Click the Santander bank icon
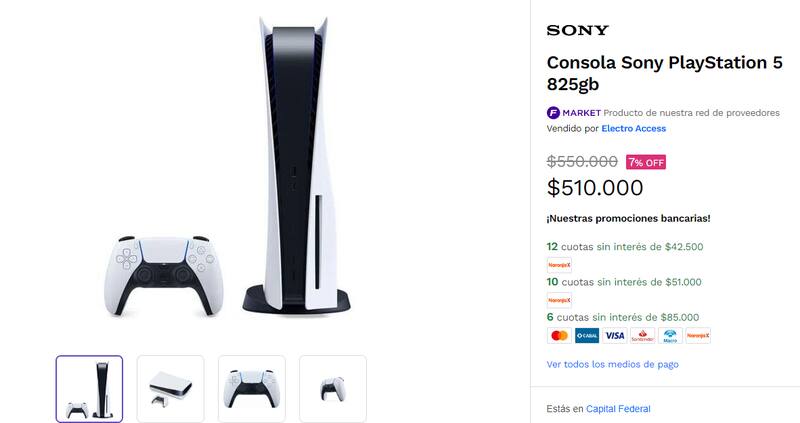Viewport: 800px width, 423px height. click(642, 336)
